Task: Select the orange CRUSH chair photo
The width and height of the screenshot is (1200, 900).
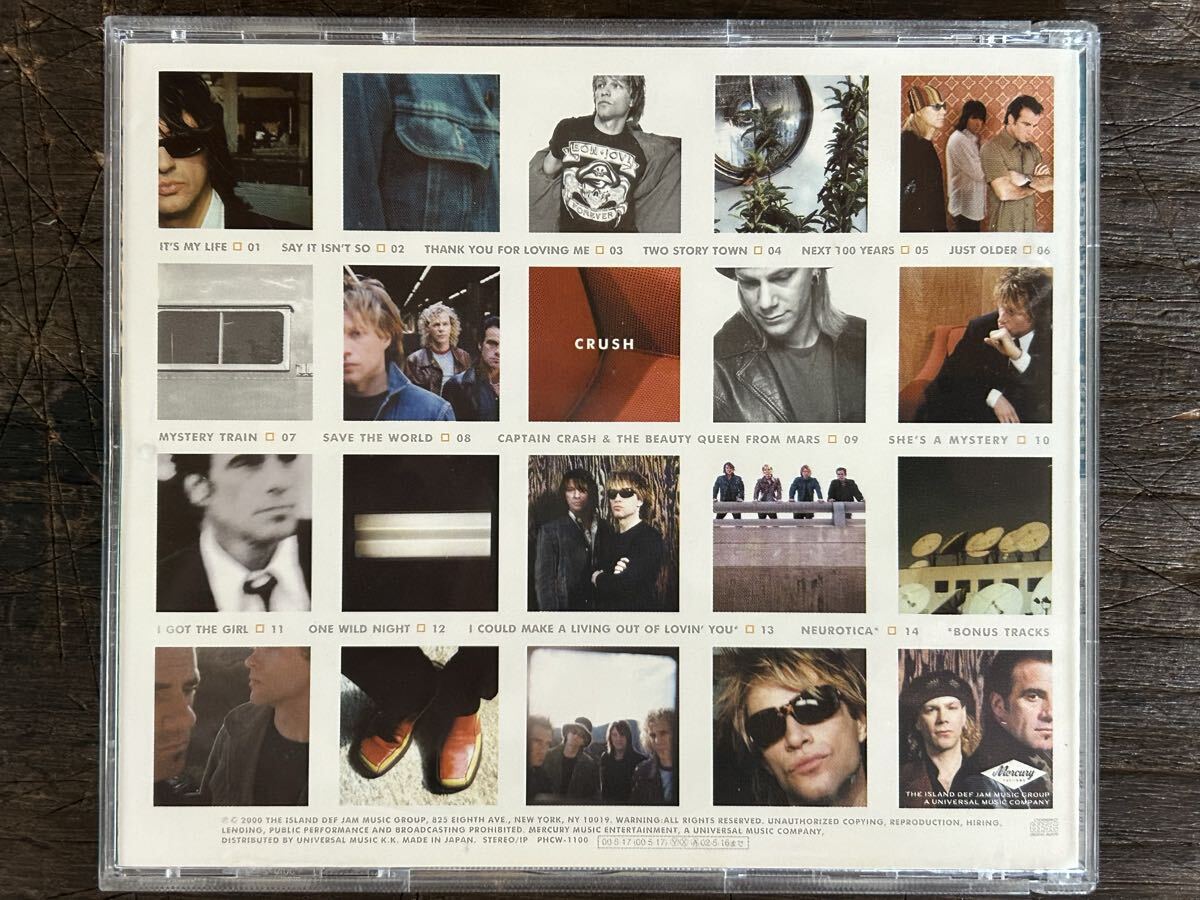Action: click(x=604, y=344)
